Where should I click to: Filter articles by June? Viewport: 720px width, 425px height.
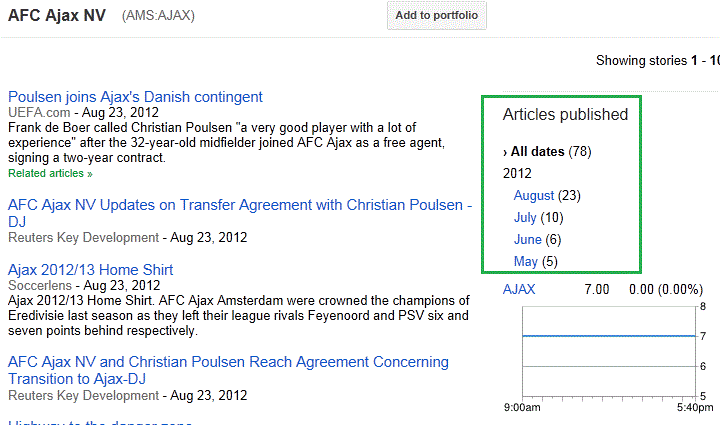tap(528, 239)
